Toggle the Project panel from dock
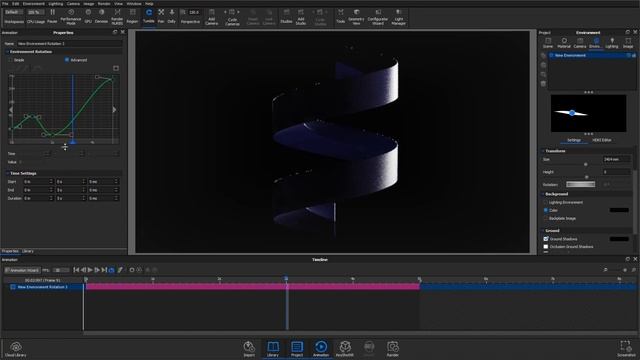 297,349
